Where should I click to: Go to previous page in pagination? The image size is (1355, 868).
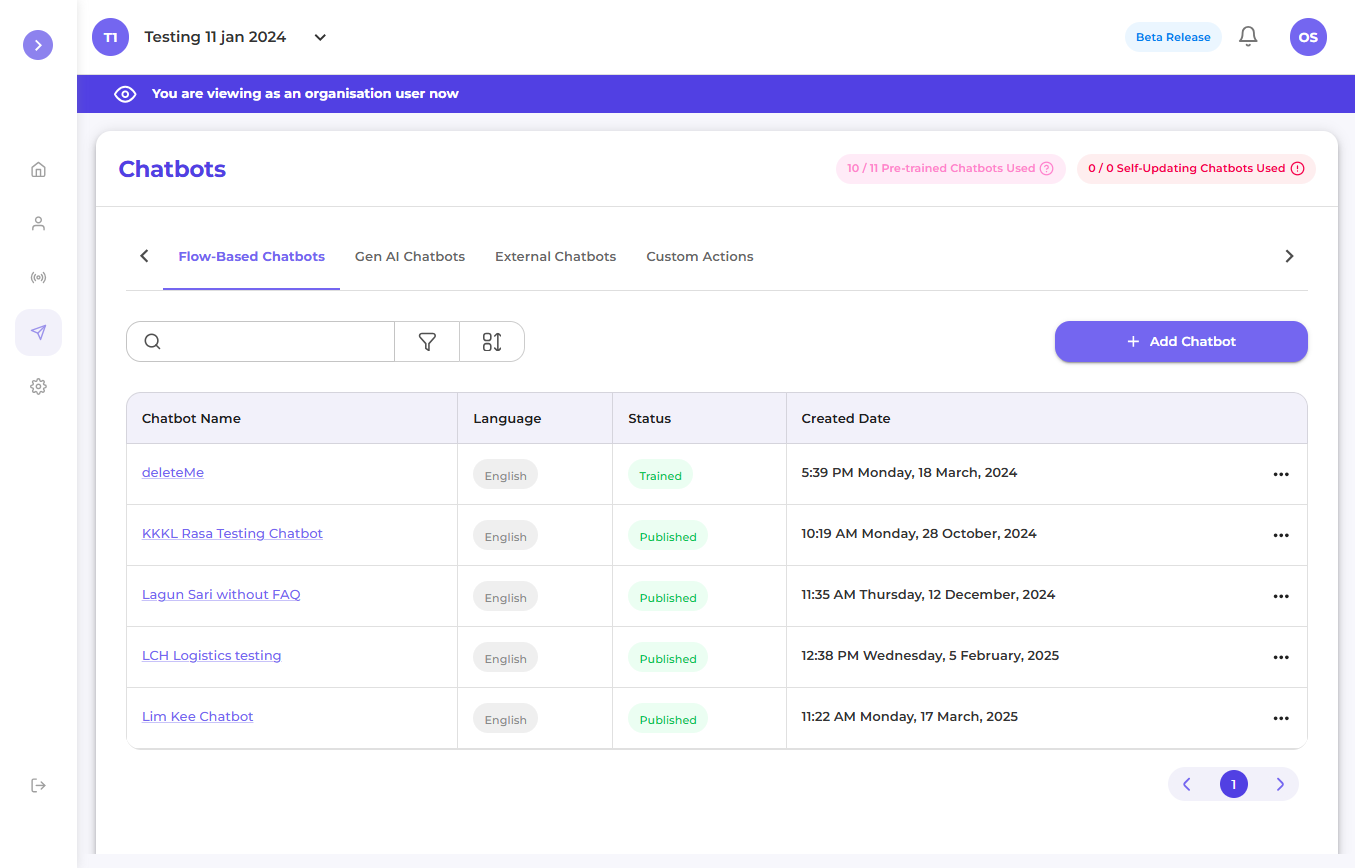(1187, 785)
